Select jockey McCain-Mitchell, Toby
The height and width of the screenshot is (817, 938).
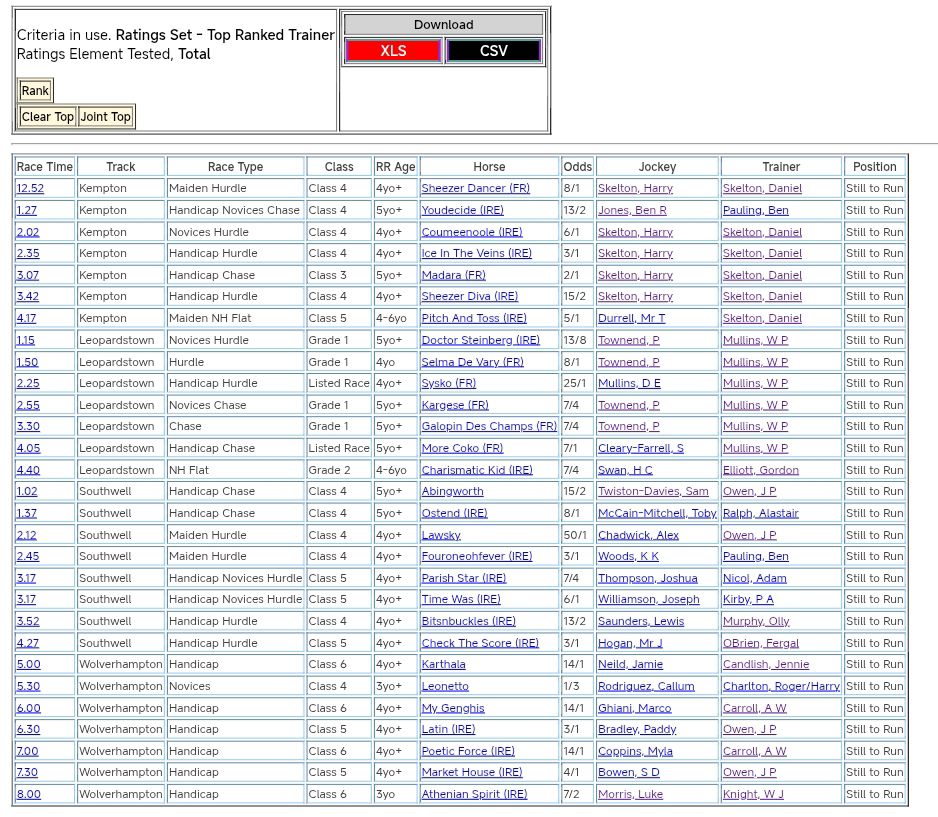(x=657, y=513)
